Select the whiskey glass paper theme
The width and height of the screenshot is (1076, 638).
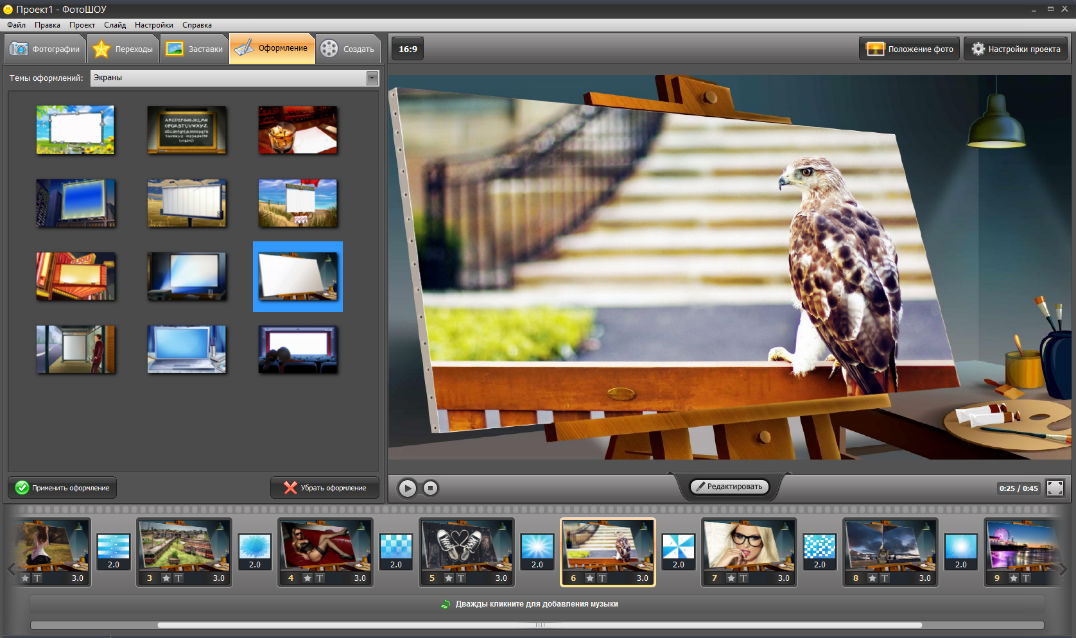(x=298, y=129)
